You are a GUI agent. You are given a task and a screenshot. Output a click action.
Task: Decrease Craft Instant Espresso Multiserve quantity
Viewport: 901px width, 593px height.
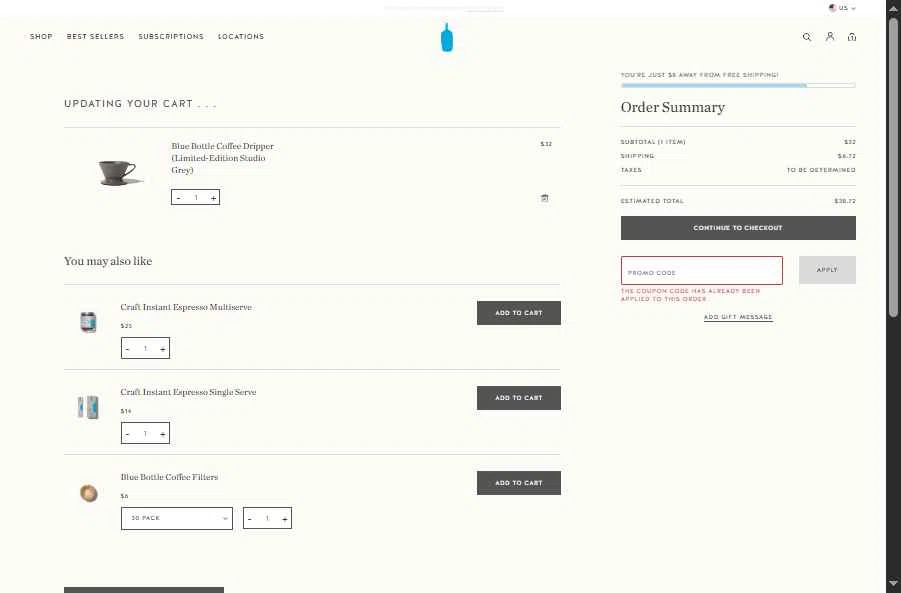(128, 349)
